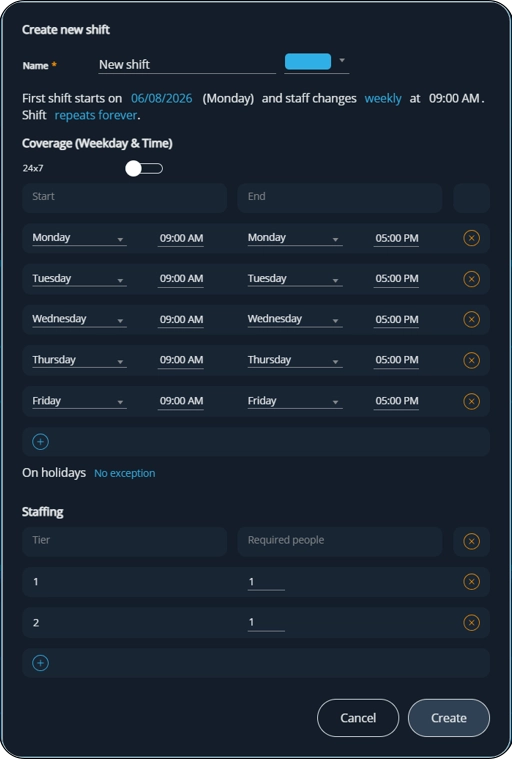
Task: Click the Create button
Action: click(449, 718)
